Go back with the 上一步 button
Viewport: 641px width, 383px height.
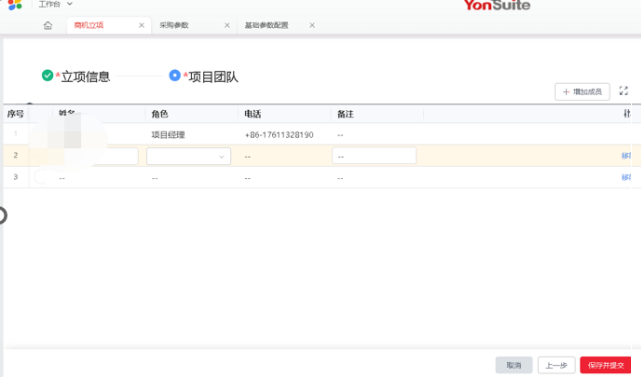pyautogui.click(x=556, y=365)
